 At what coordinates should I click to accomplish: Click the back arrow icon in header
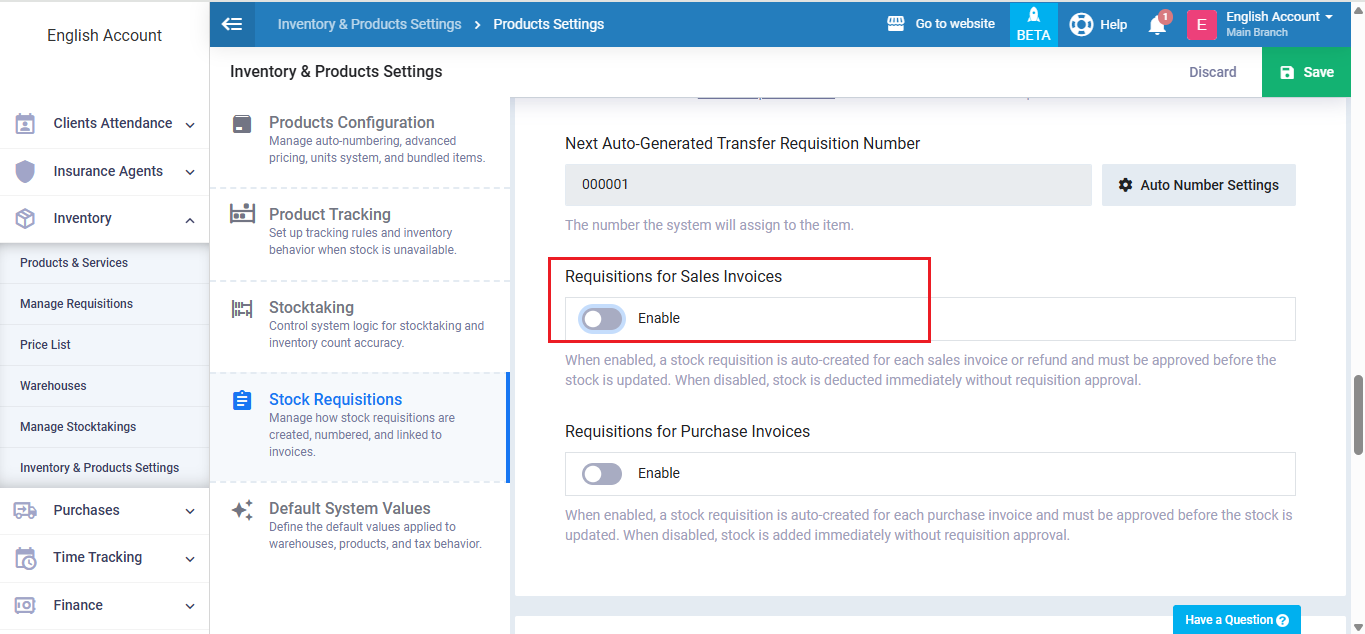(x=232, y=24)
